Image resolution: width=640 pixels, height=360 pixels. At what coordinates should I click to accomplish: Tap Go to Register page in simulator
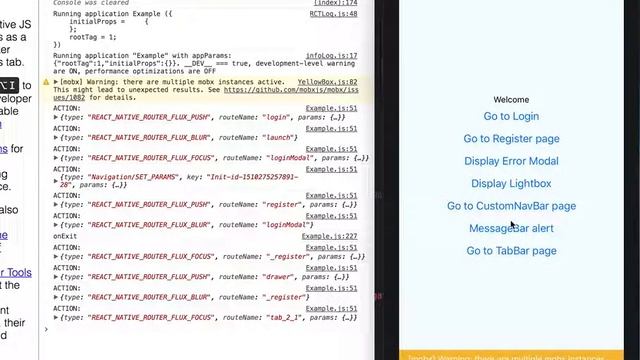[x=511, y=139]
